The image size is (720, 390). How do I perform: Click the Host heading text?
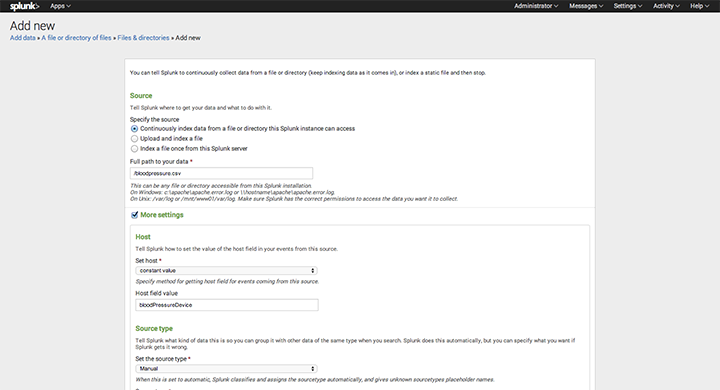point(143,237)
